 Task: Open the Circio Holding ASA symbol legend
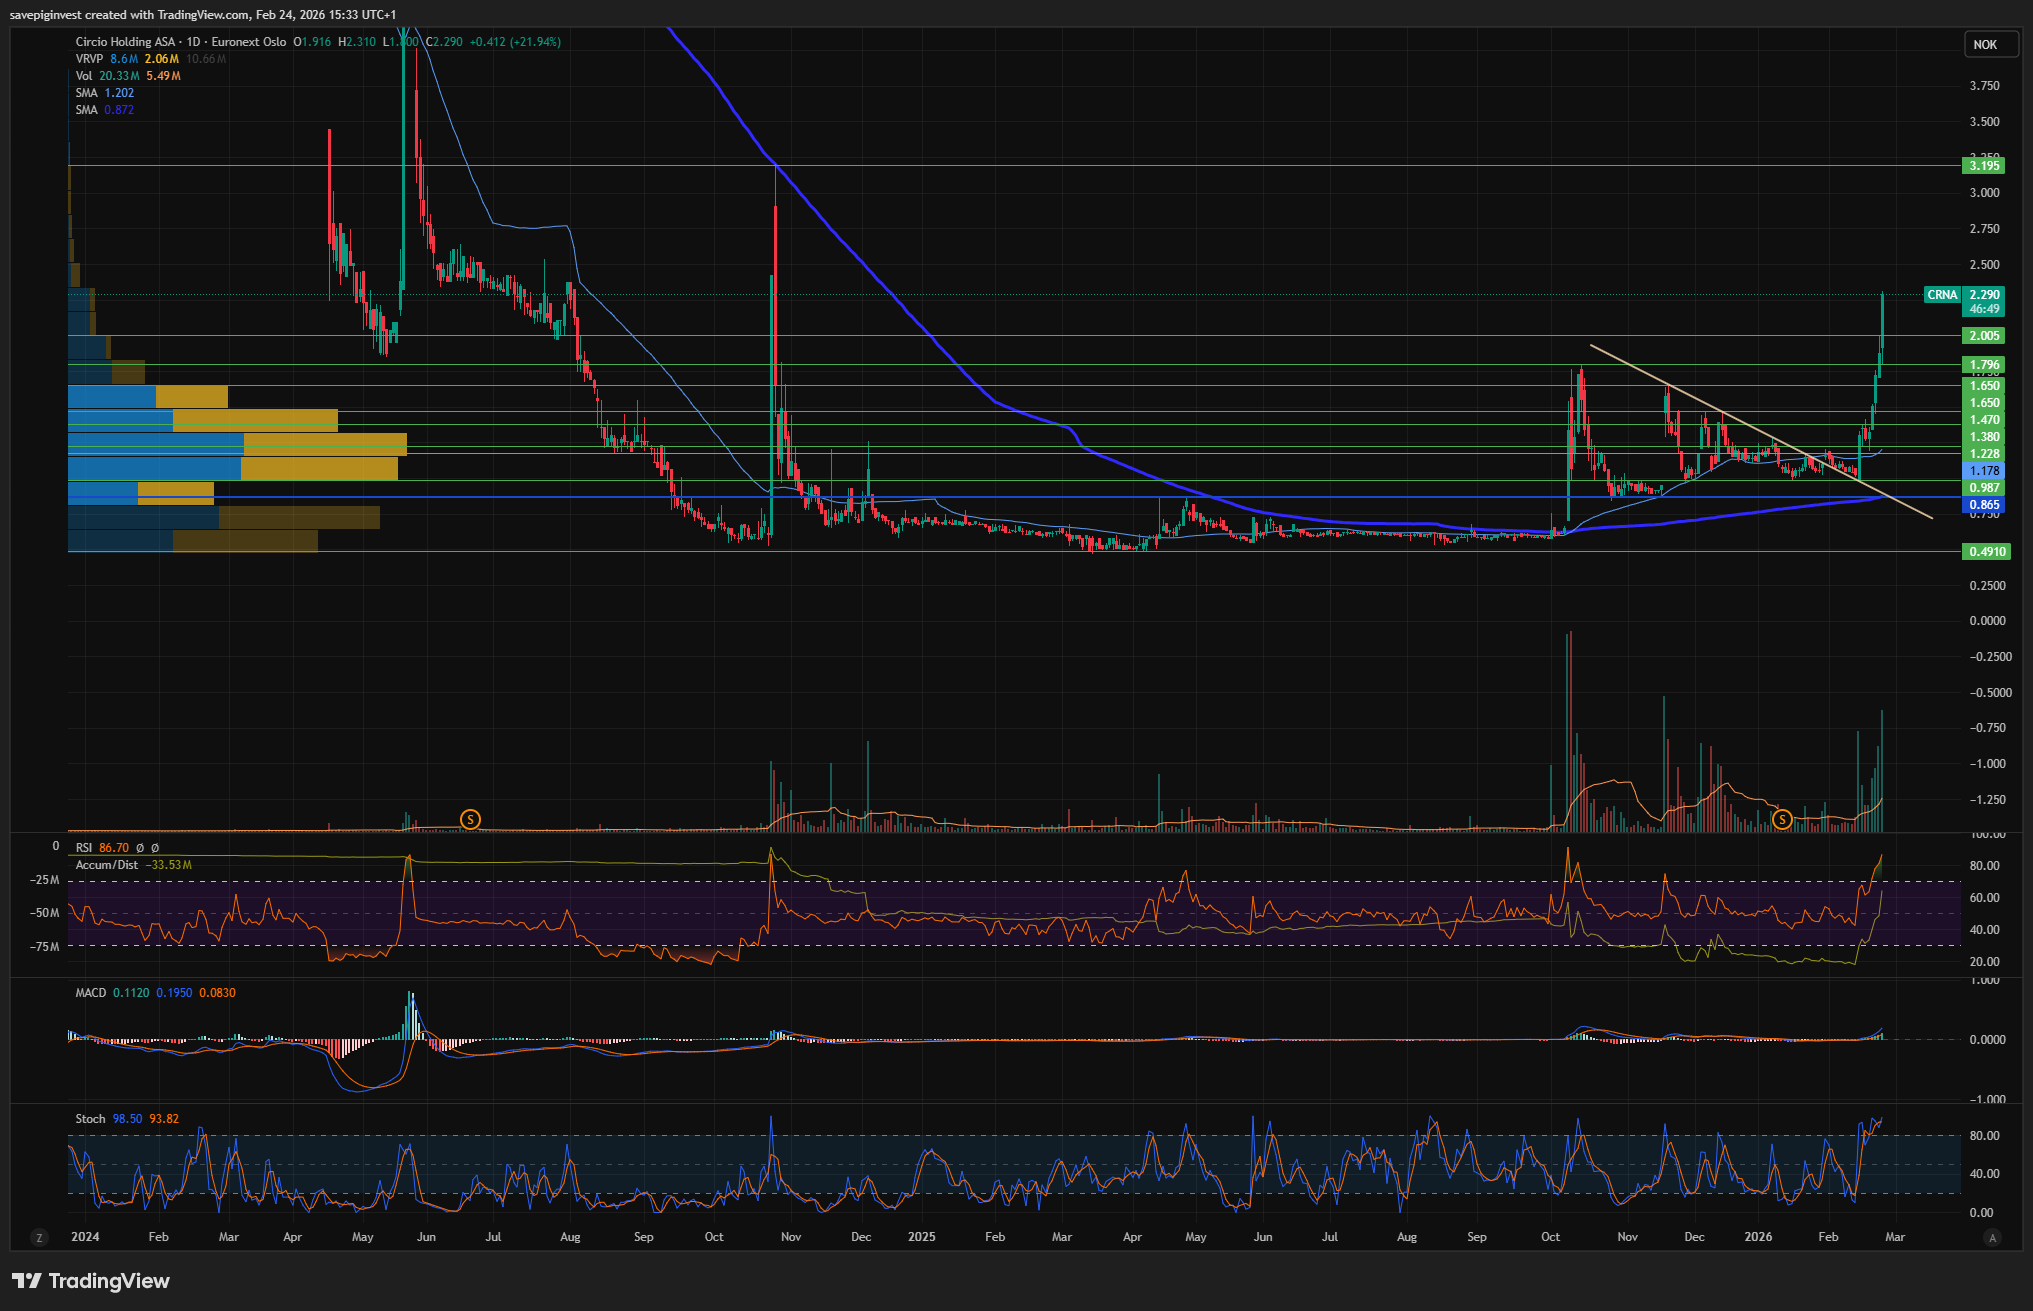click(x=125, y=42)
